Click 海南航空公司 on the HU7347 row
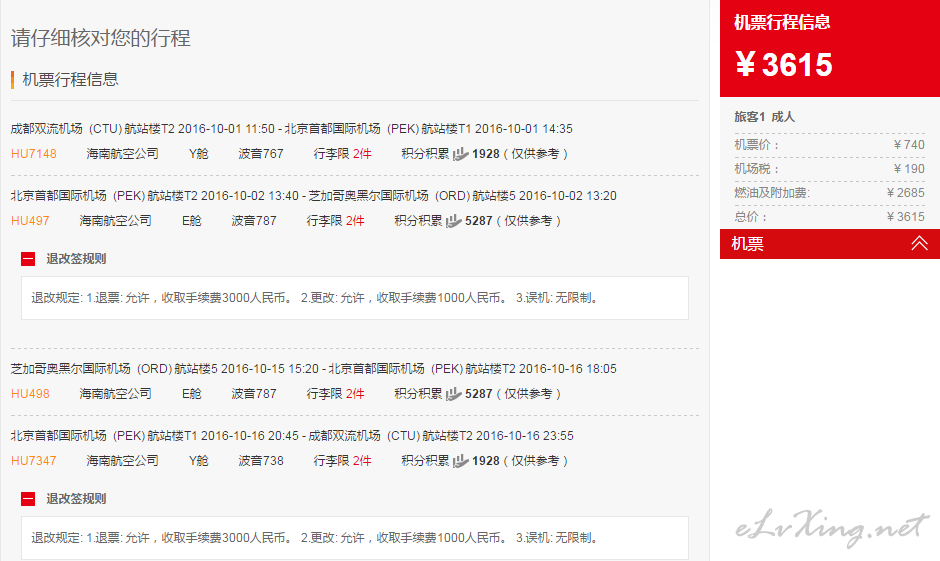The image size is (940, 561). coord(122,461)
